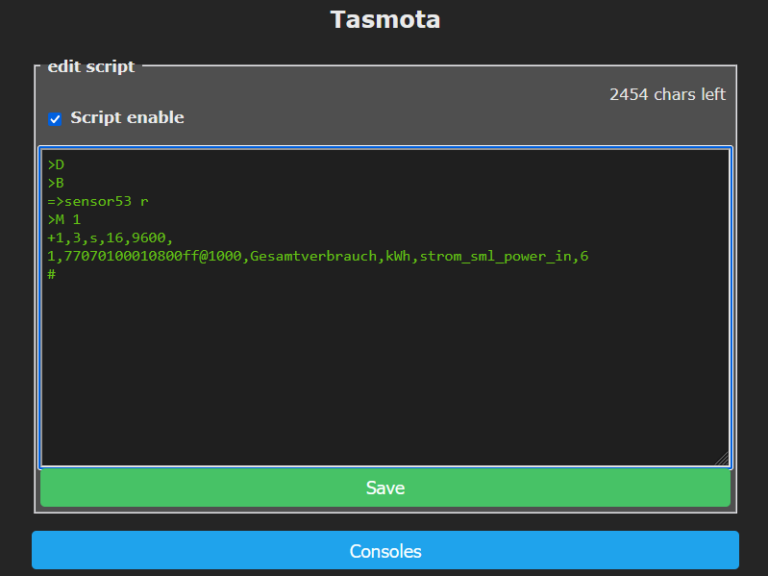
Task: Click the Tasmota page title
Action: click(x=385, y=20)
